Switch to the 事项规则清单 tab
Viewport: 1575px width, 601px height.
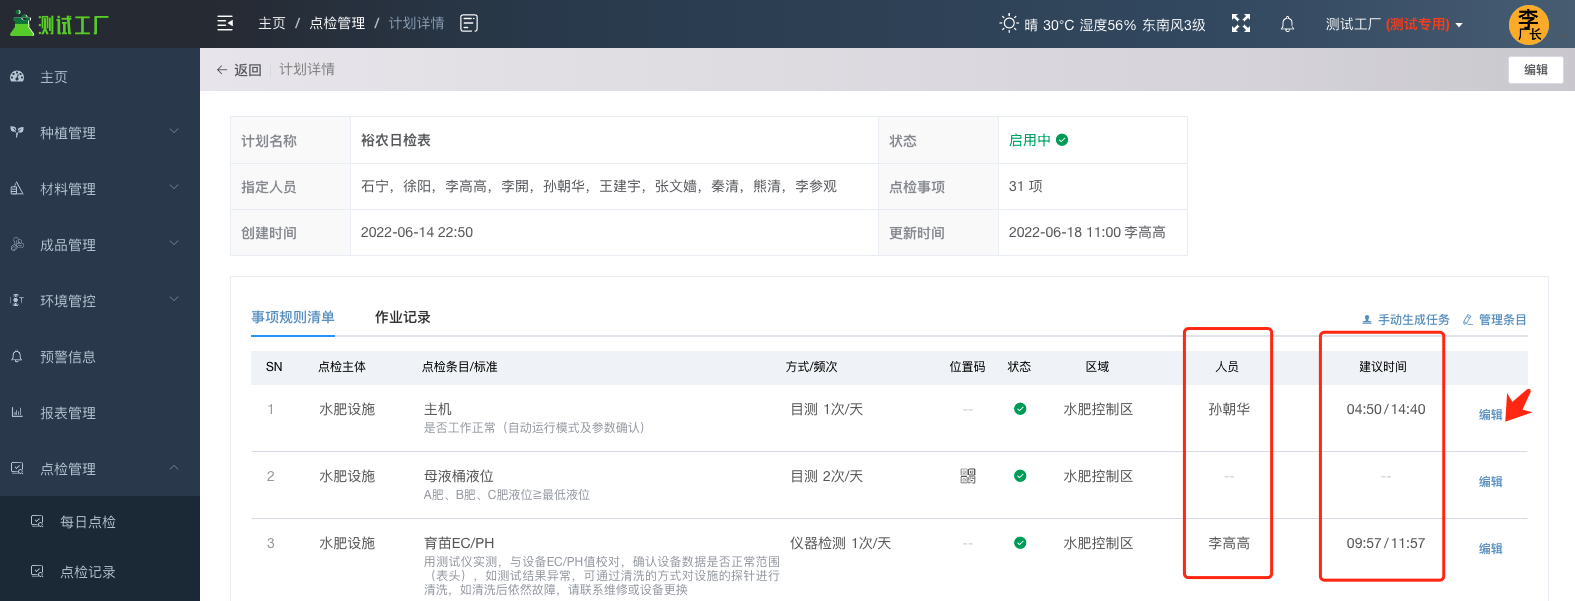[293, 317]
